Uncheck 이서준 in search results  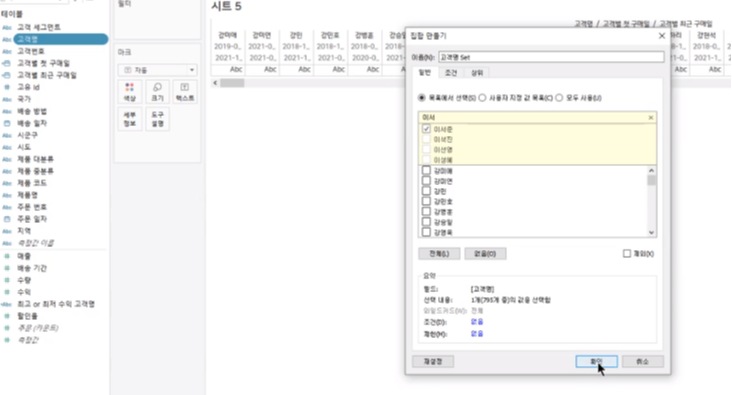point(426,129)
